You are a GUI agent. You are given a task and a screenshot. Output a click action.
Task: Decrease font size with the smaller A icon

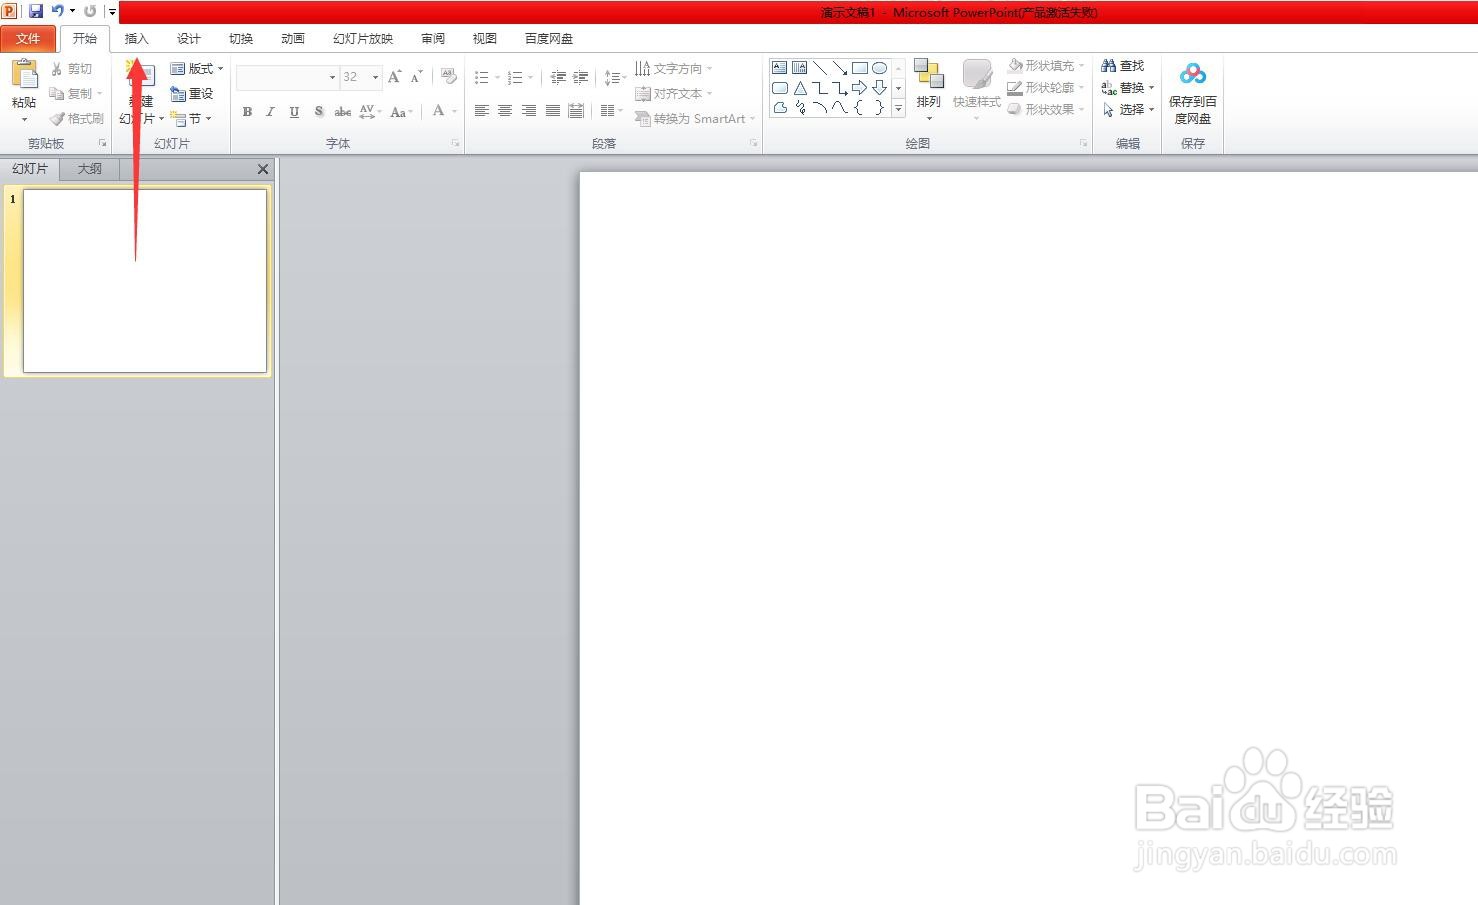tap(417, 77)
